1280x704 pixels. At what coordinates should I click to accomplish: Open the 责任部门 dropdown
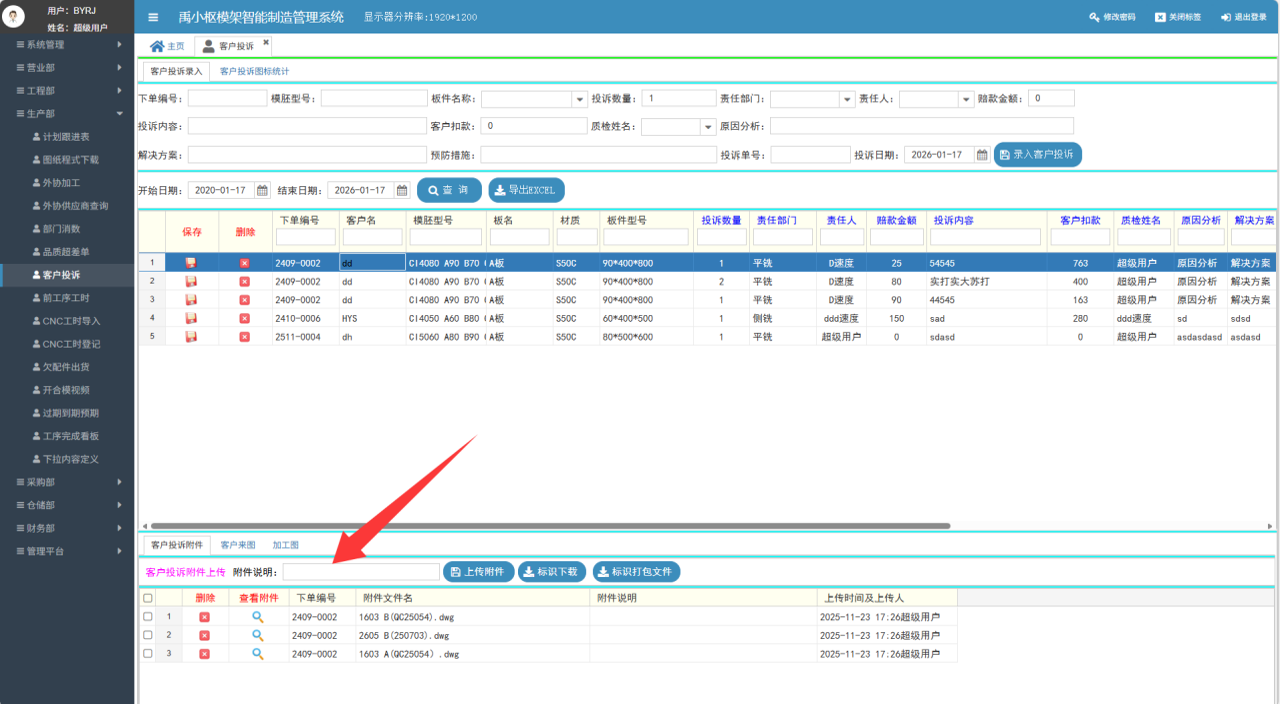[847, 99]
